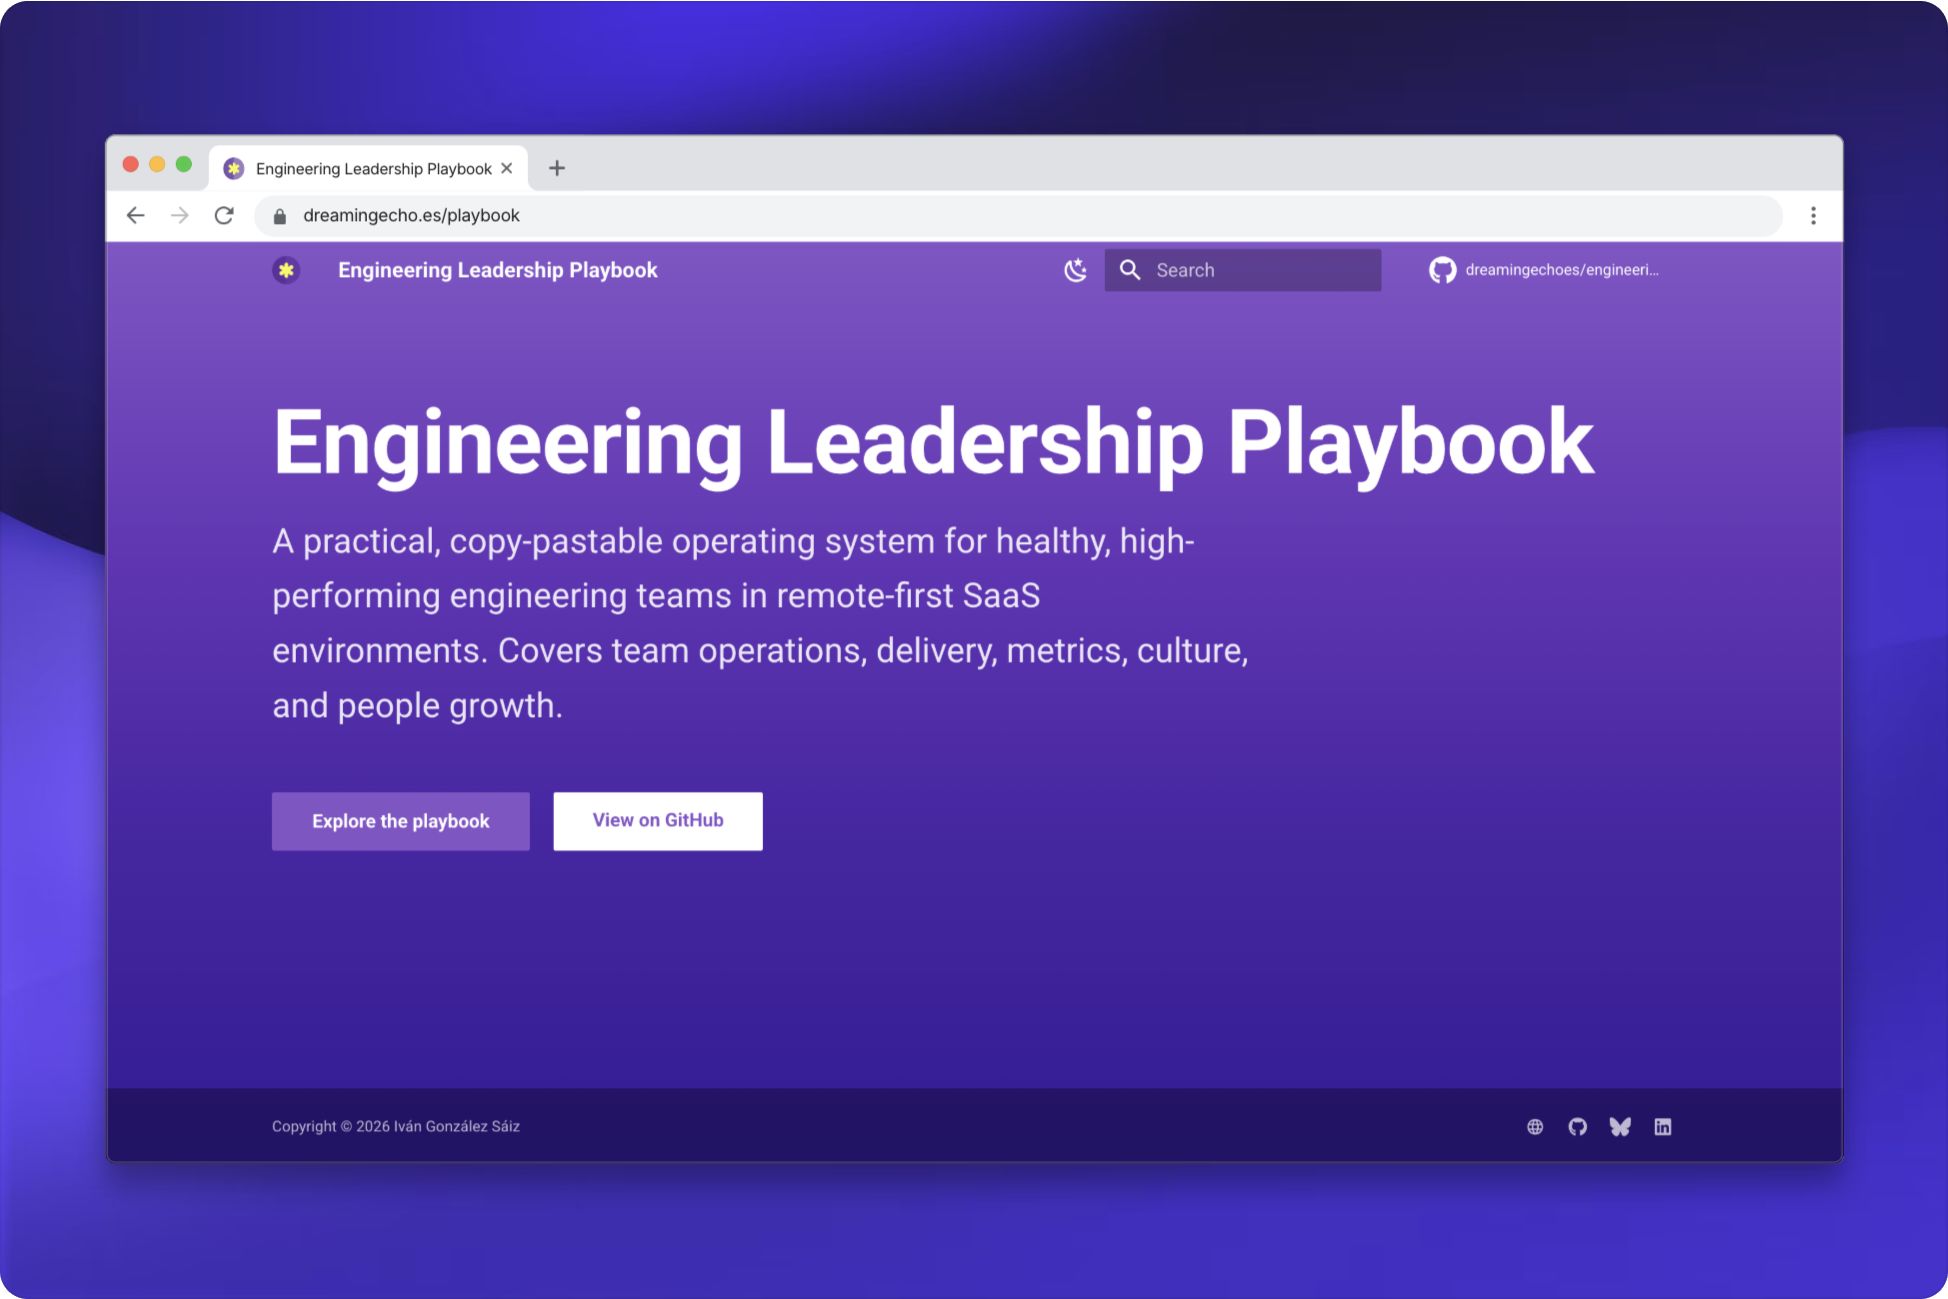Click the magnifying glass search icon
Viewport: 1948px width, 1299px height.
1131,270
